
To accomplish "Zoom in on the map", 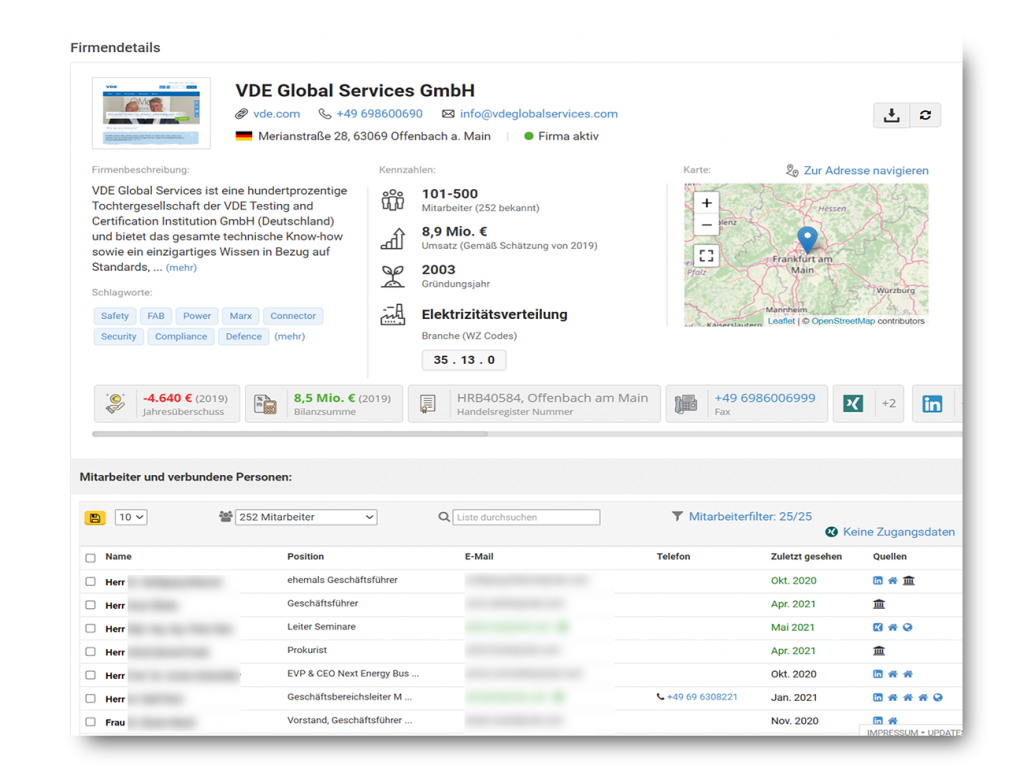I will pyautogui.click(x=707, y=203).
